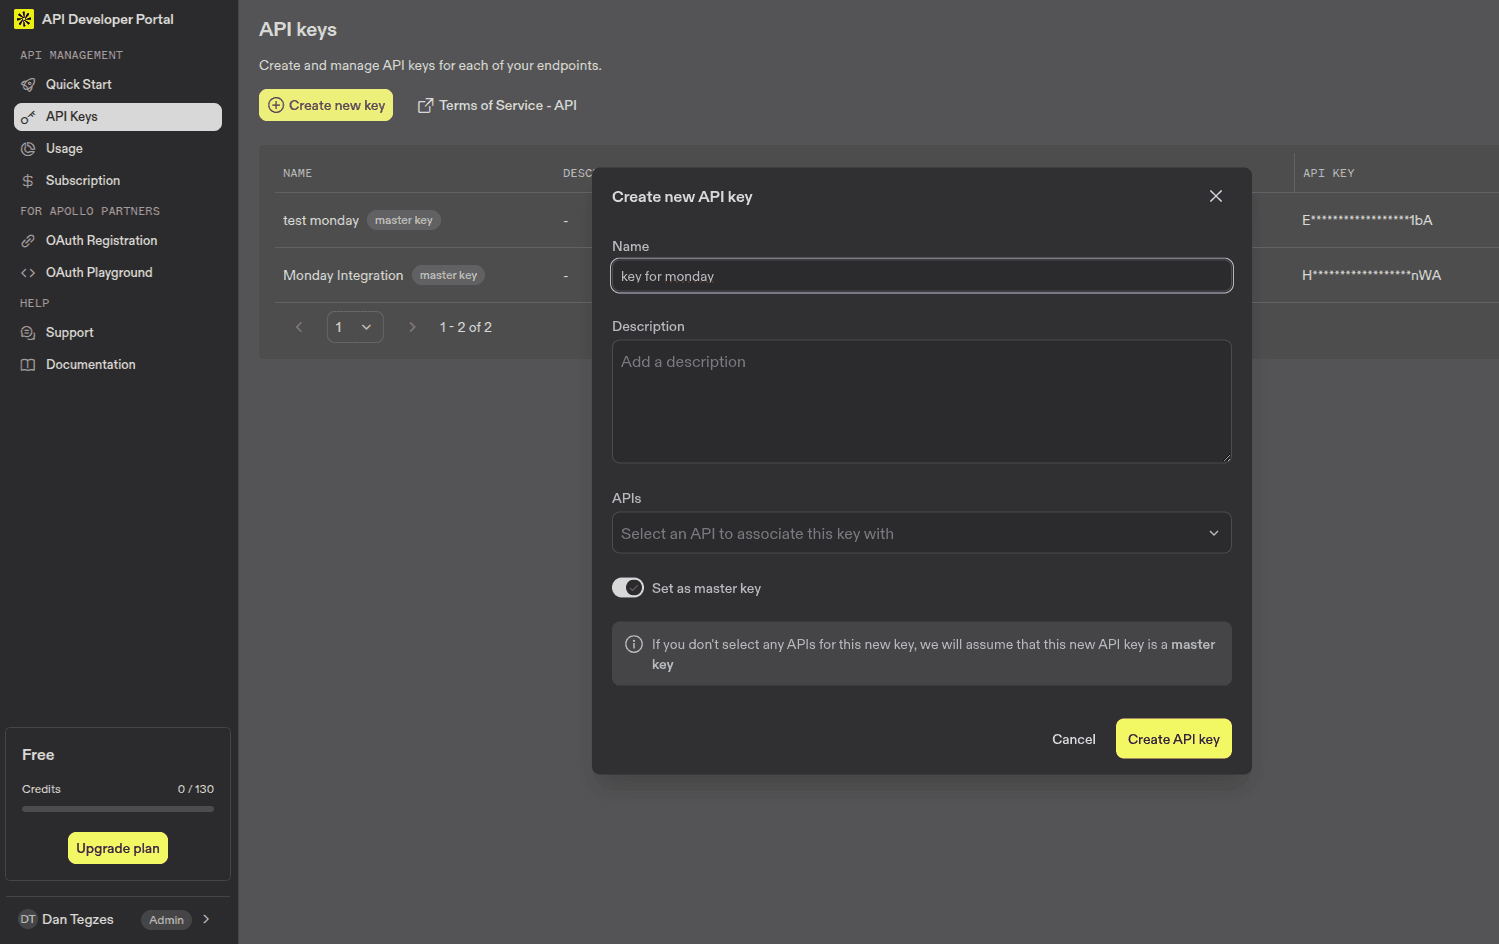Viewport: 1499px width, 944px height.
Task: Open OAuth Playground code icon
Action: pos(29,272)
